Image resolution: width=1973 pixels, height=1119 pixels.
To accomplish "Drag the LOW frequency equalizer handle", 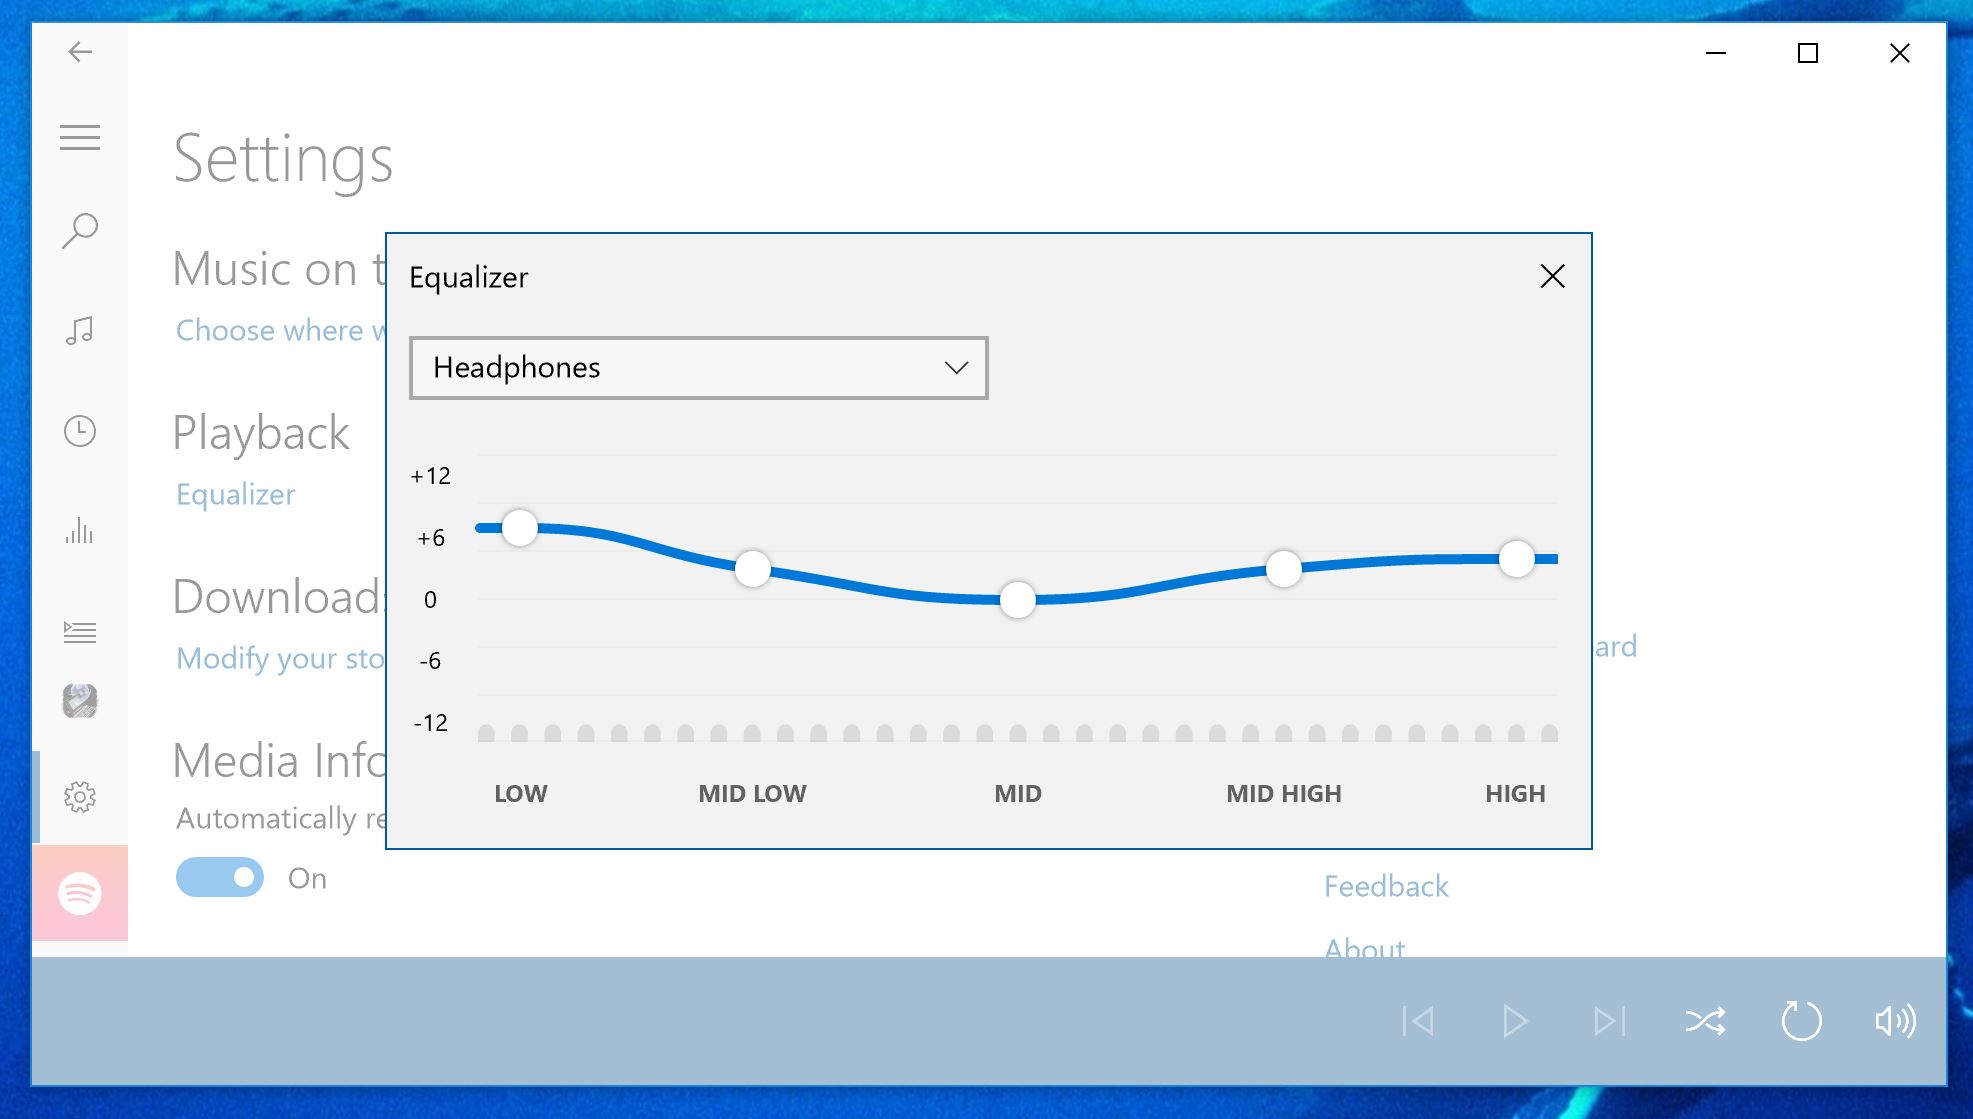I will click(x=522, y=528).
